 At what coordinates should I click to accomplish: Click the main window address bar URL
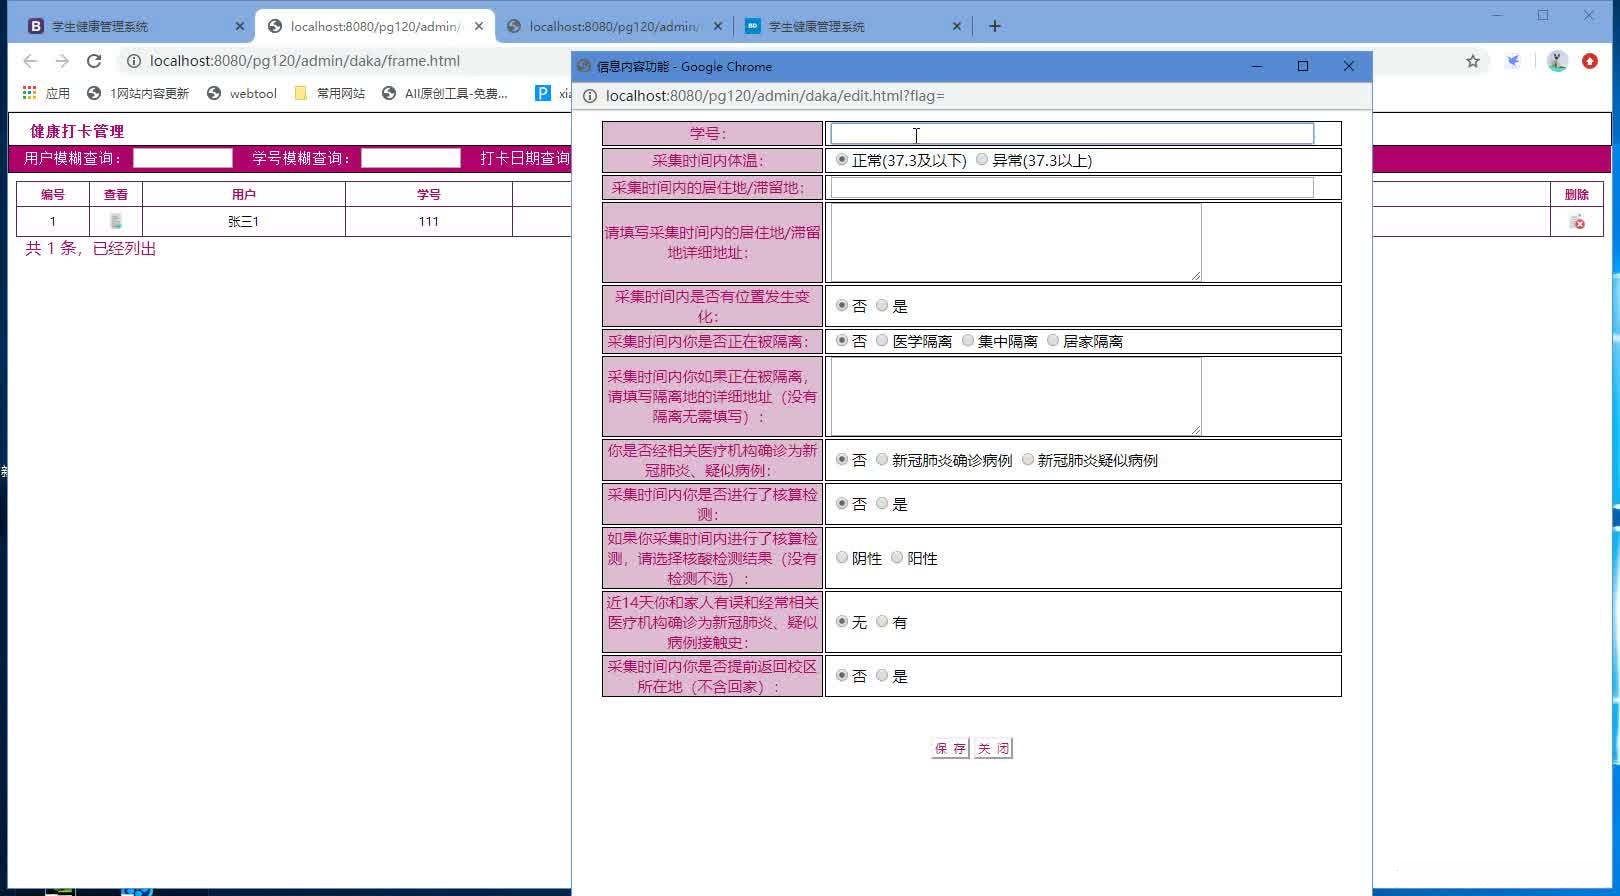pyautogui.click(x=305, y=61)
